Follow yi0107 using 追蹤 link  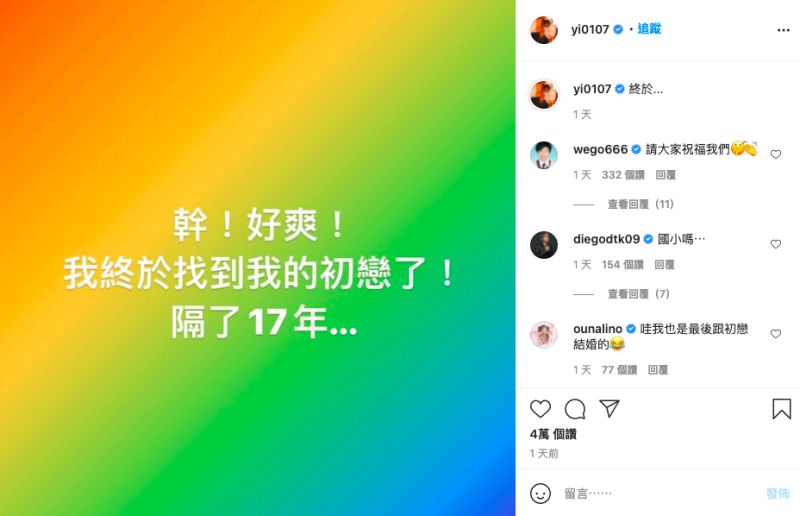[x=649, y=29]
